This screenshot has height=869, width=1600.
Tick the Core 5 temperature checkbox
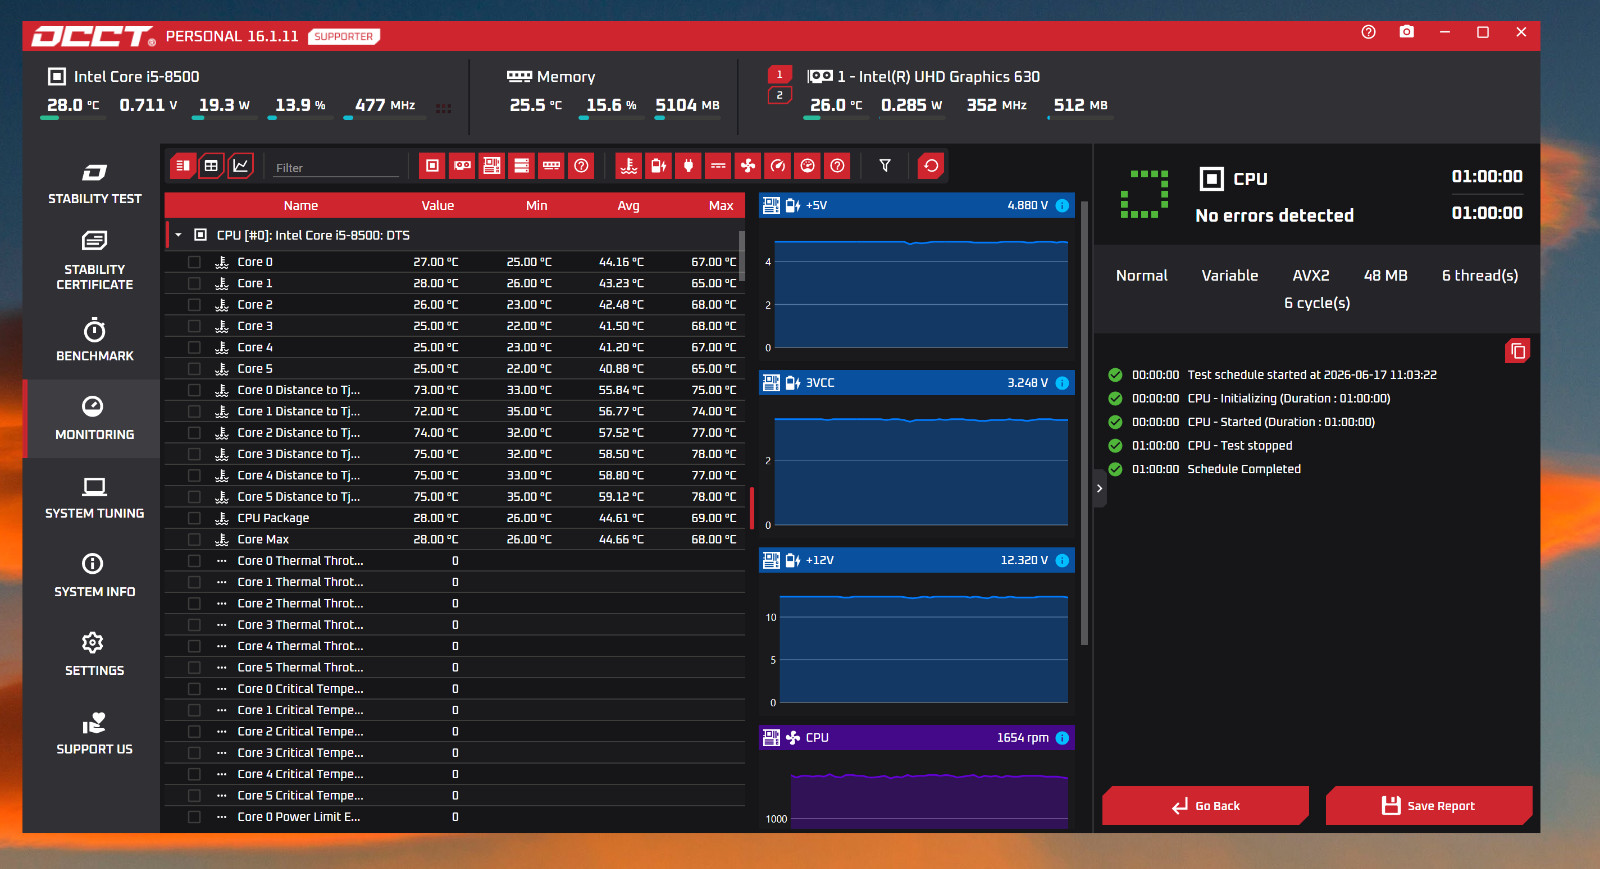(194, 369)
